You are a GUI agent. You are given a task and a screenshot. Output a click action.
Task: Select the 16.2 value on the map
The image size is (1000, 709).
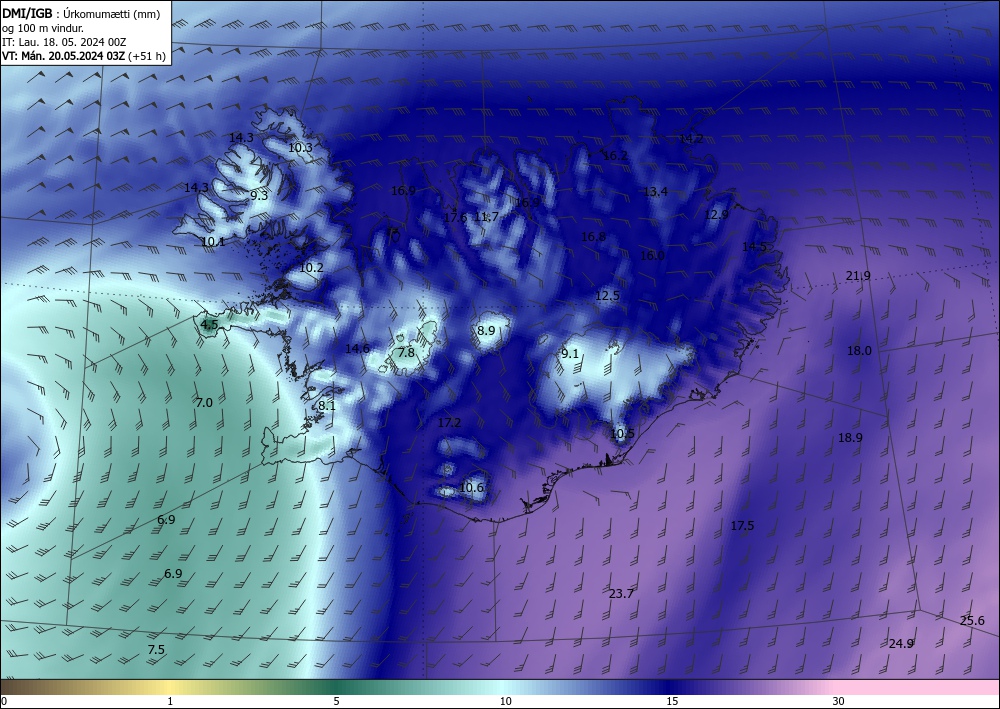(x=615, y=156)
